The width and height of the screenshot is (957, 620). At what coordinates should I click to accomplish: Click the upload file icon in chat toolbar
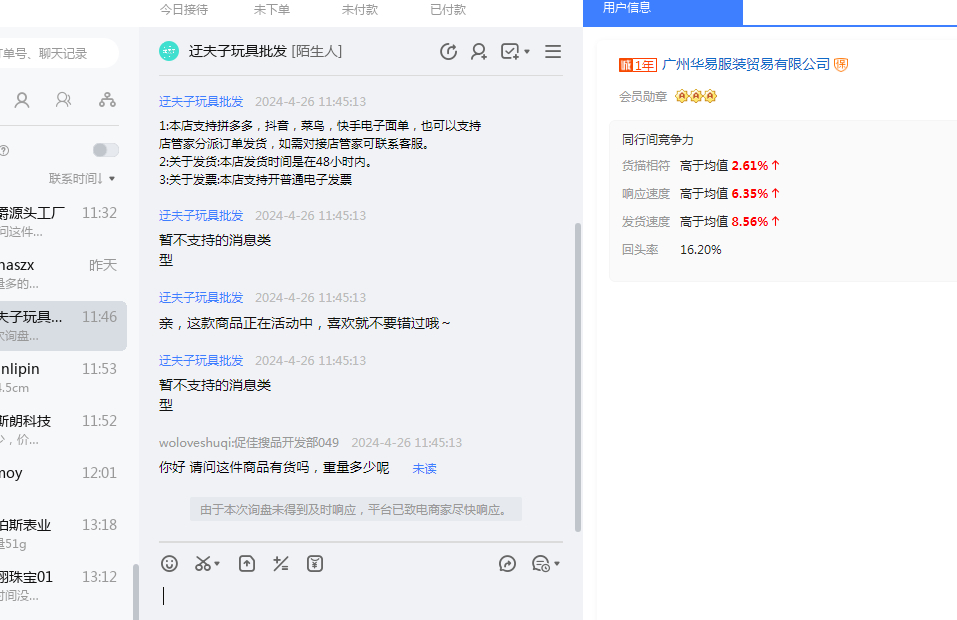click(247, 564)
